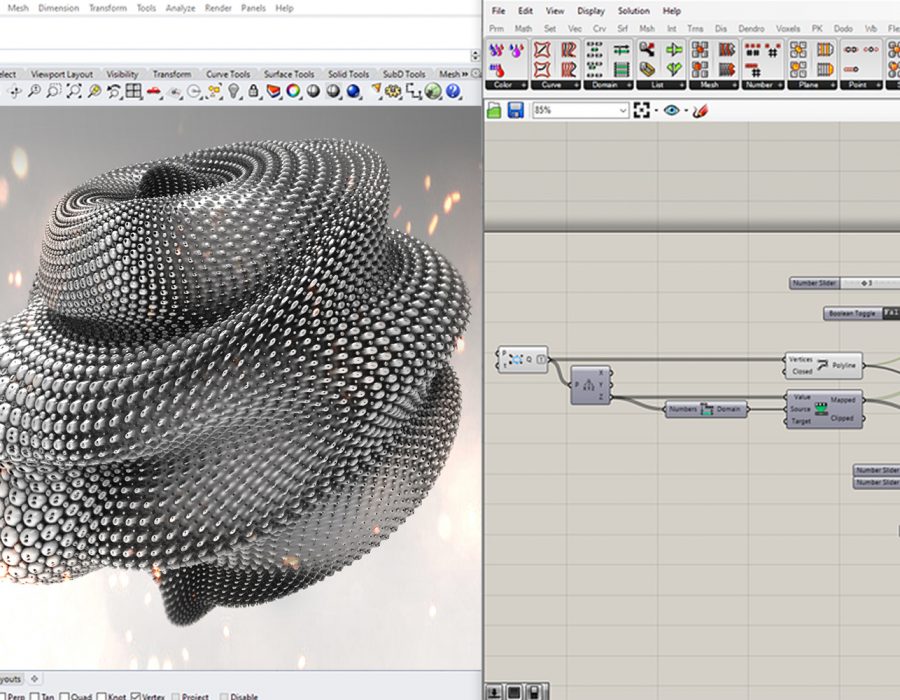The image size is (900, 700).
Task: Toggle the Vertex osnap checkbox
Action: tap(135, 696)
